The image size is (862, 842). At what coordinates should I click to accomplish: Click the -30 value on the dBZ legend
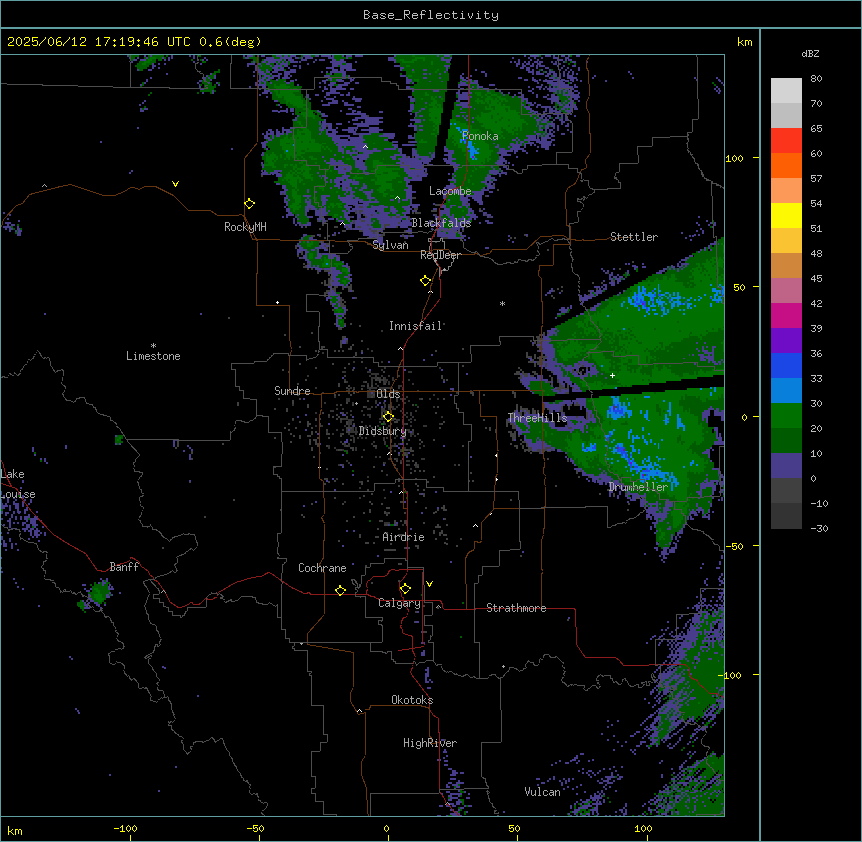819,529
